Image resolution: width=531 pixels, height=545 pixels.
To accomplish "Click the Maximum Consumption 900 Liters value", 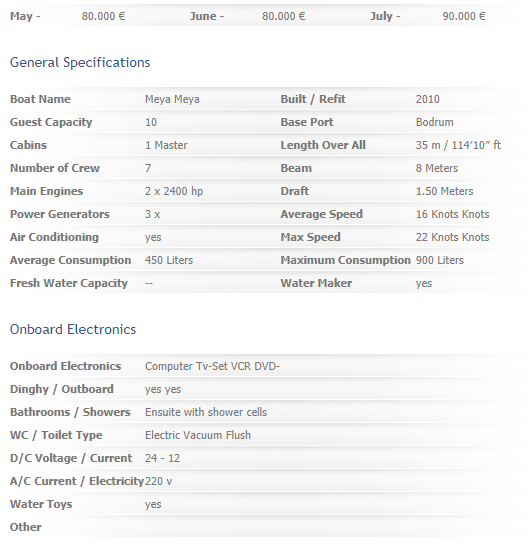I will pyautogui.click(x=440, y=260).
